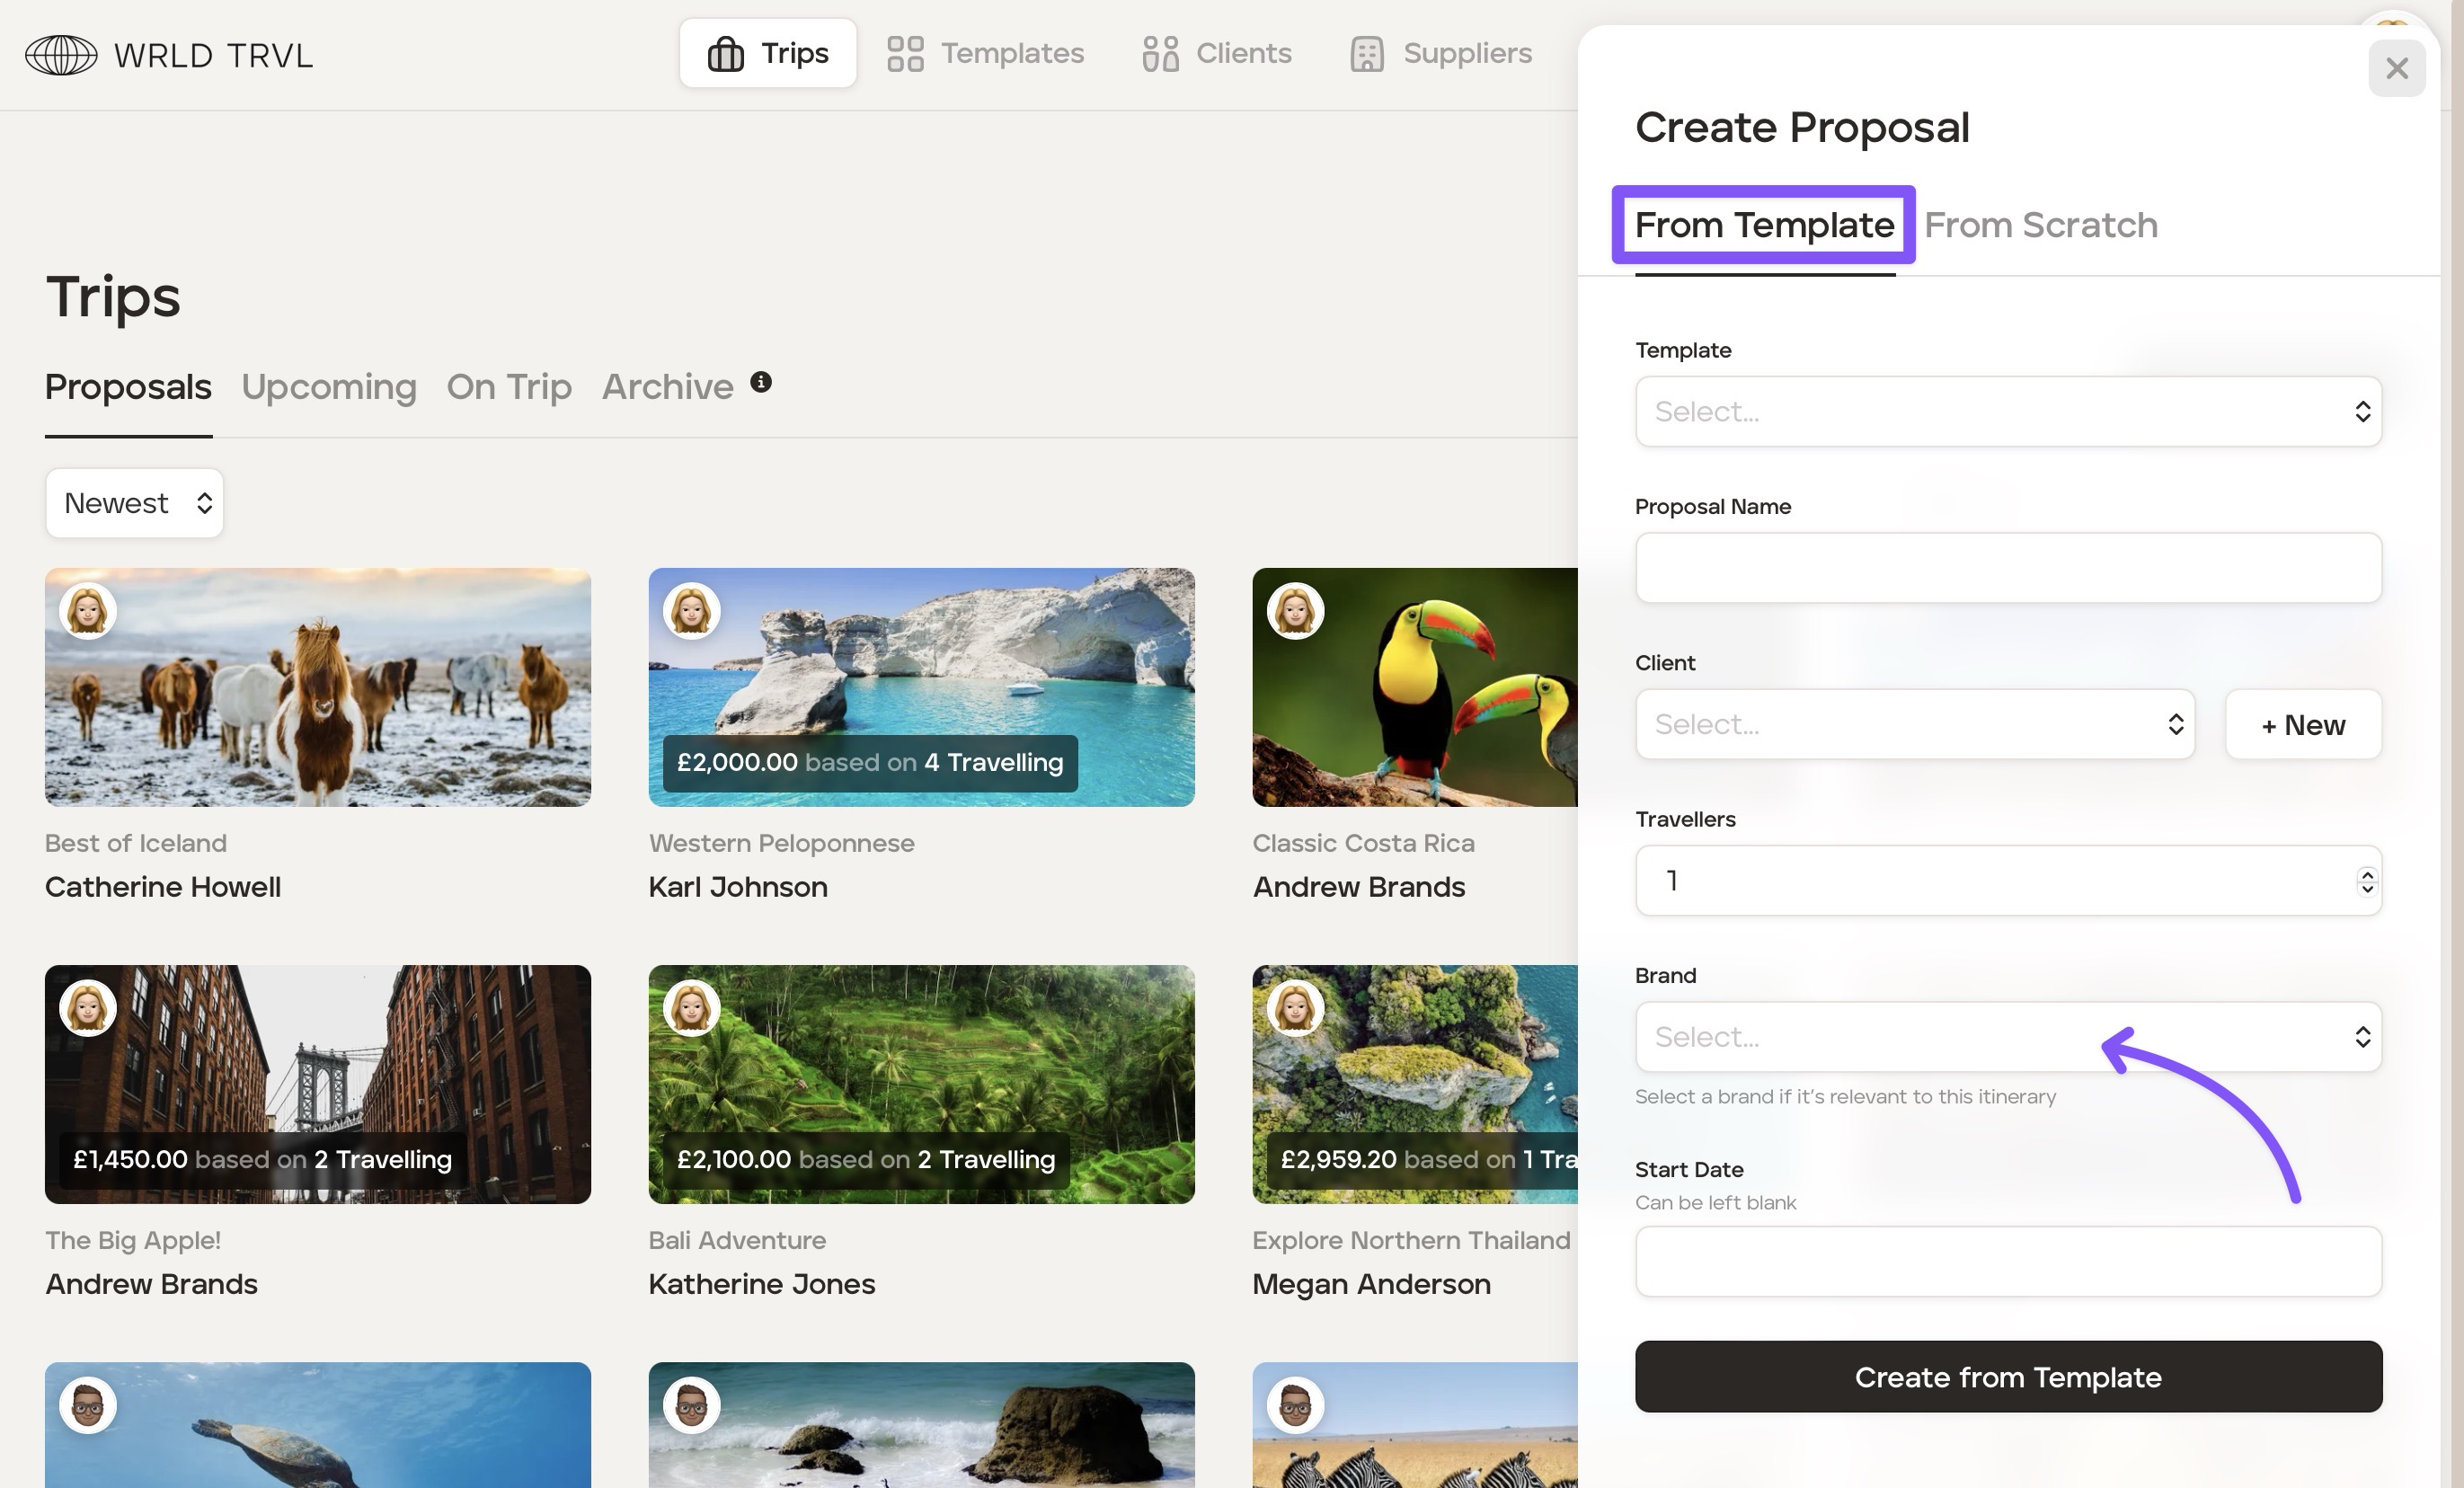2464x1488 pixels.
Task: Click the suitcase icon in the Trips tab
Action: pos(725,54)
